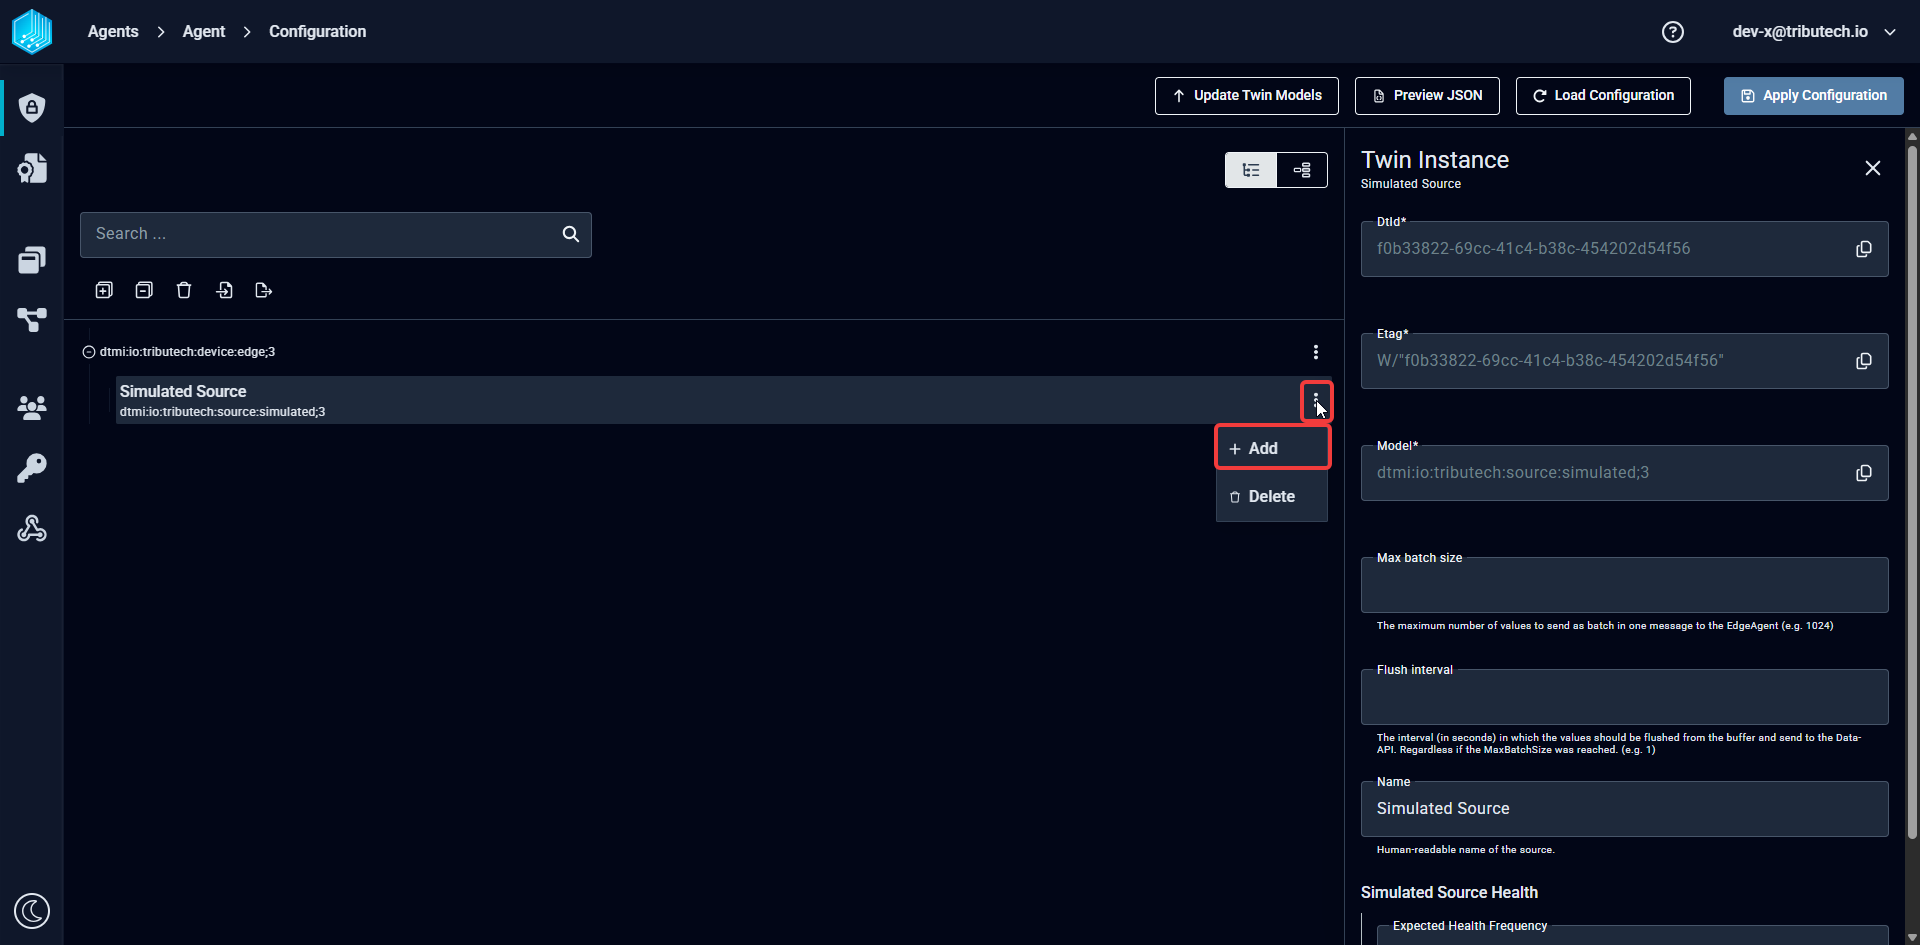Copy the Model value

(x=1864, y=473)
